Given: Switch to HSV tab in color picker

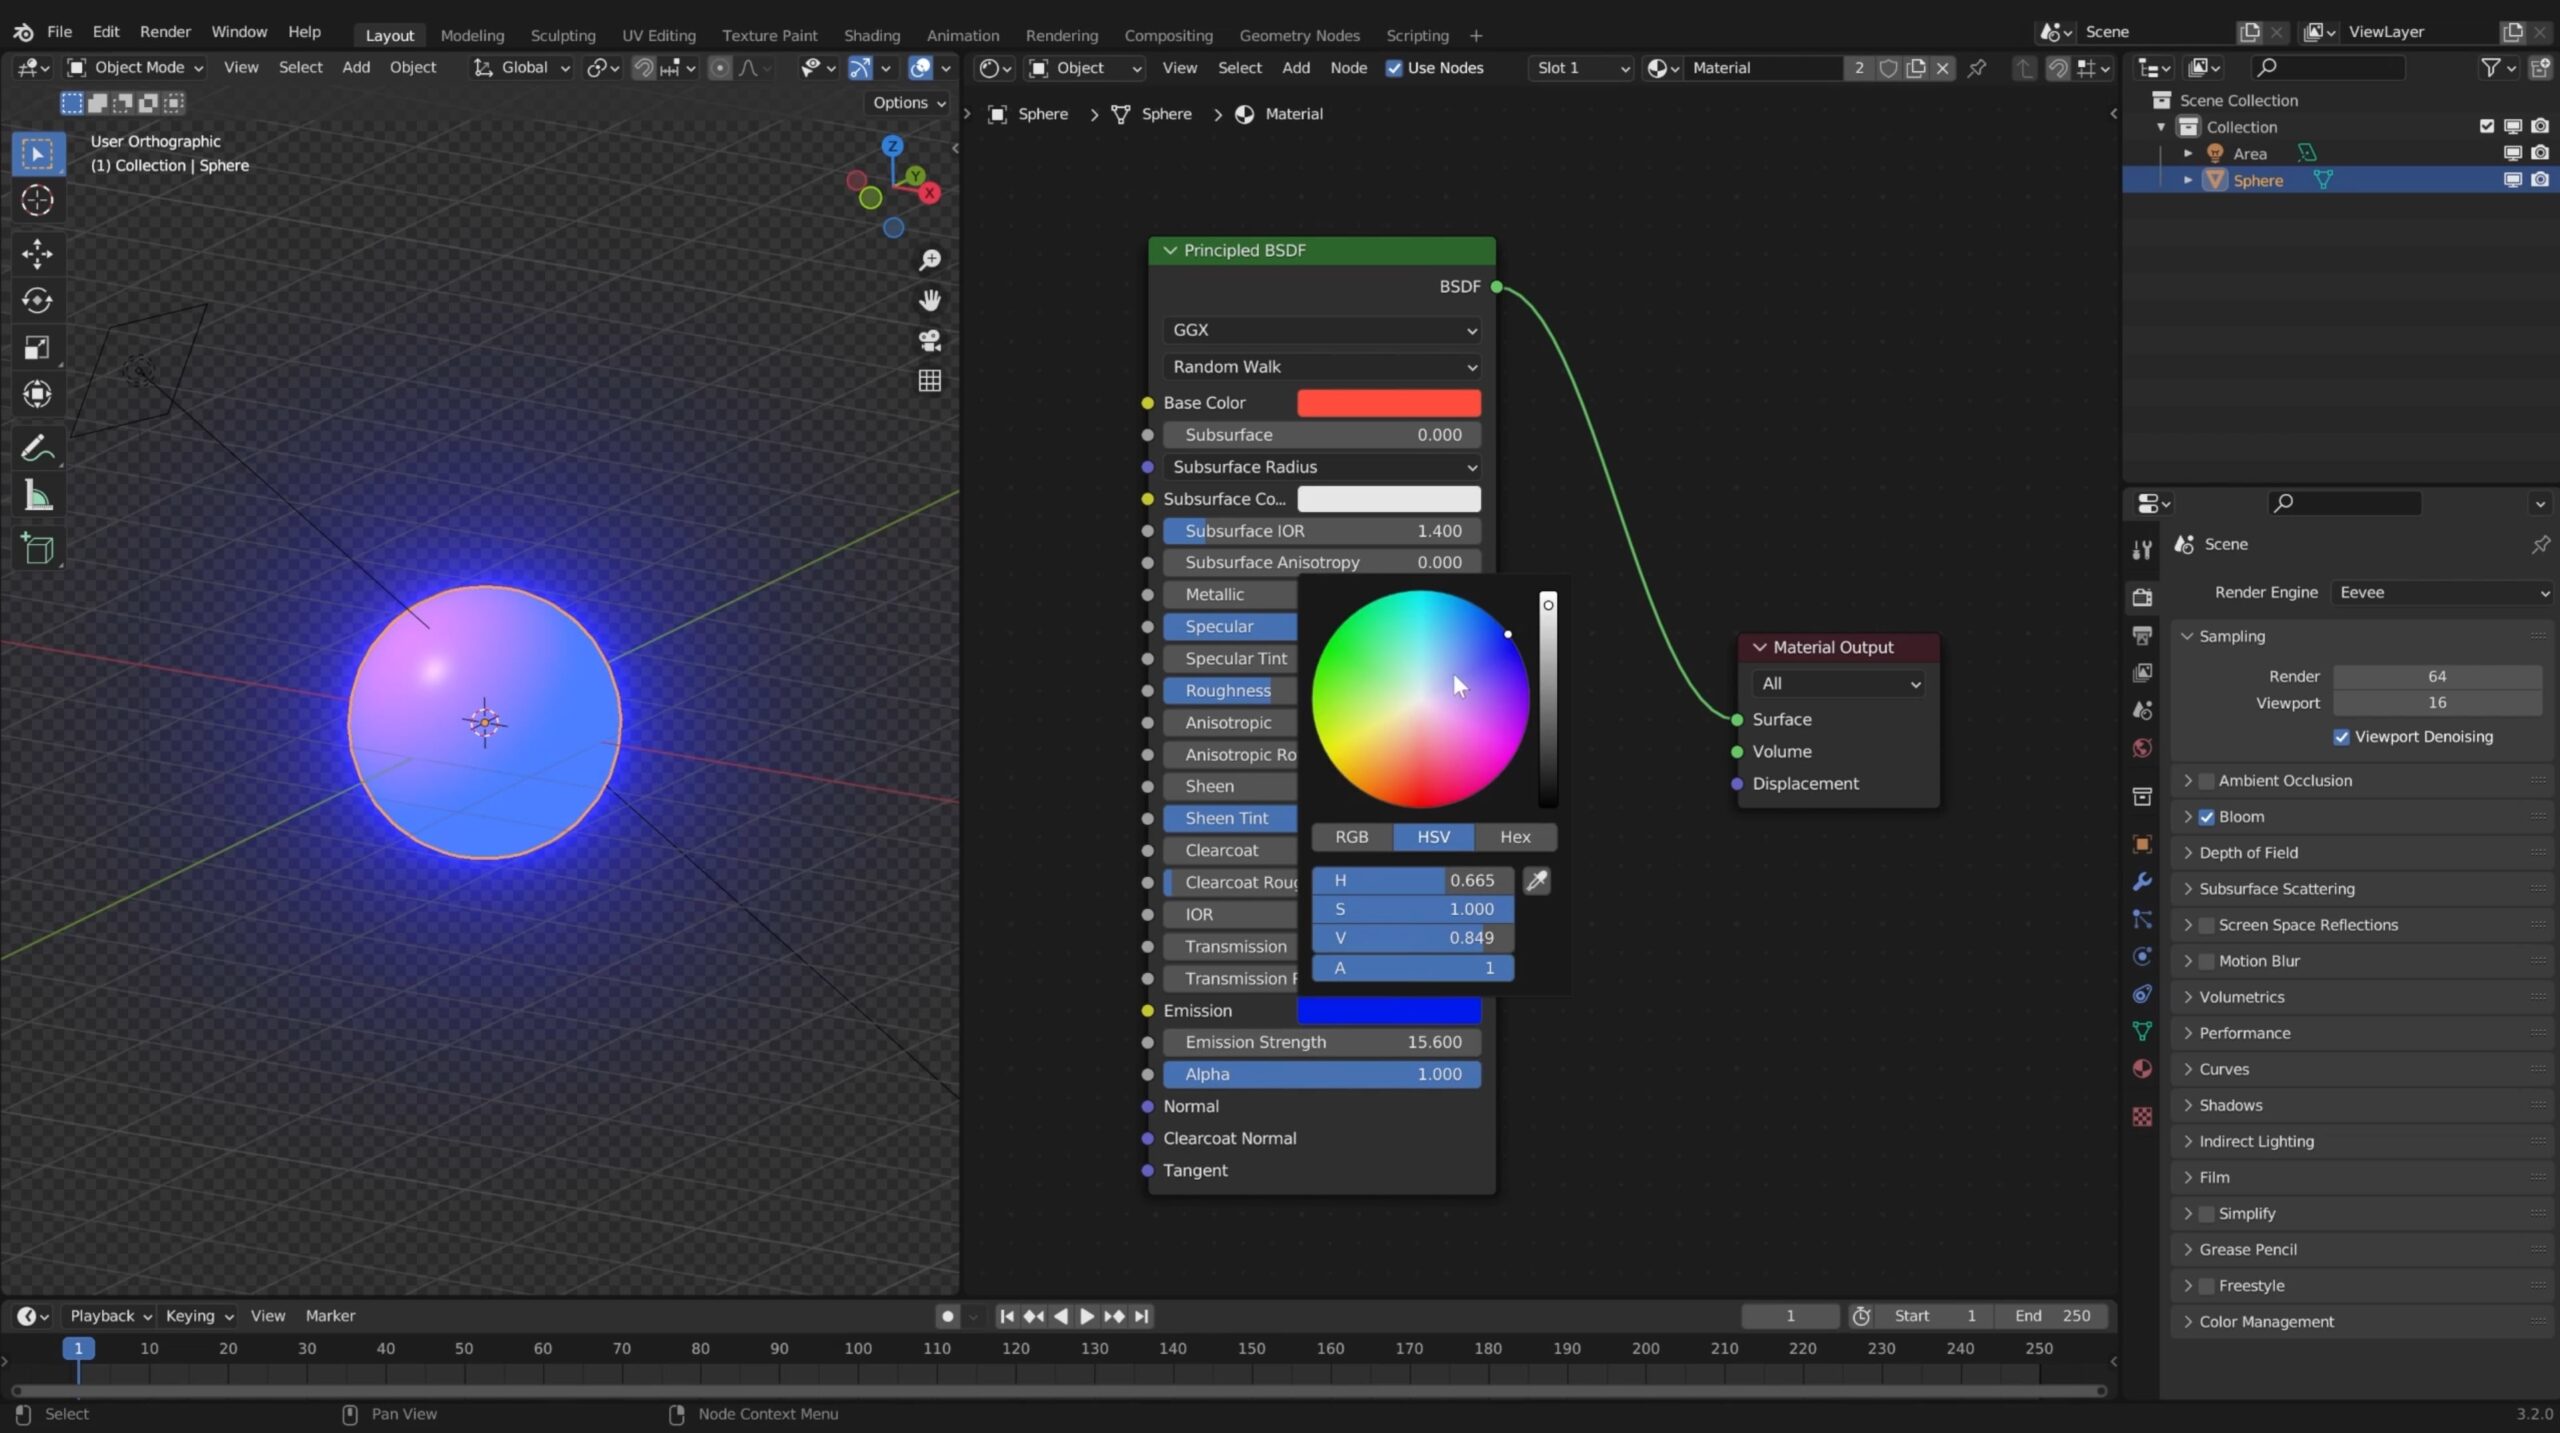Looking at the screenshot, I should [1433, 835].
